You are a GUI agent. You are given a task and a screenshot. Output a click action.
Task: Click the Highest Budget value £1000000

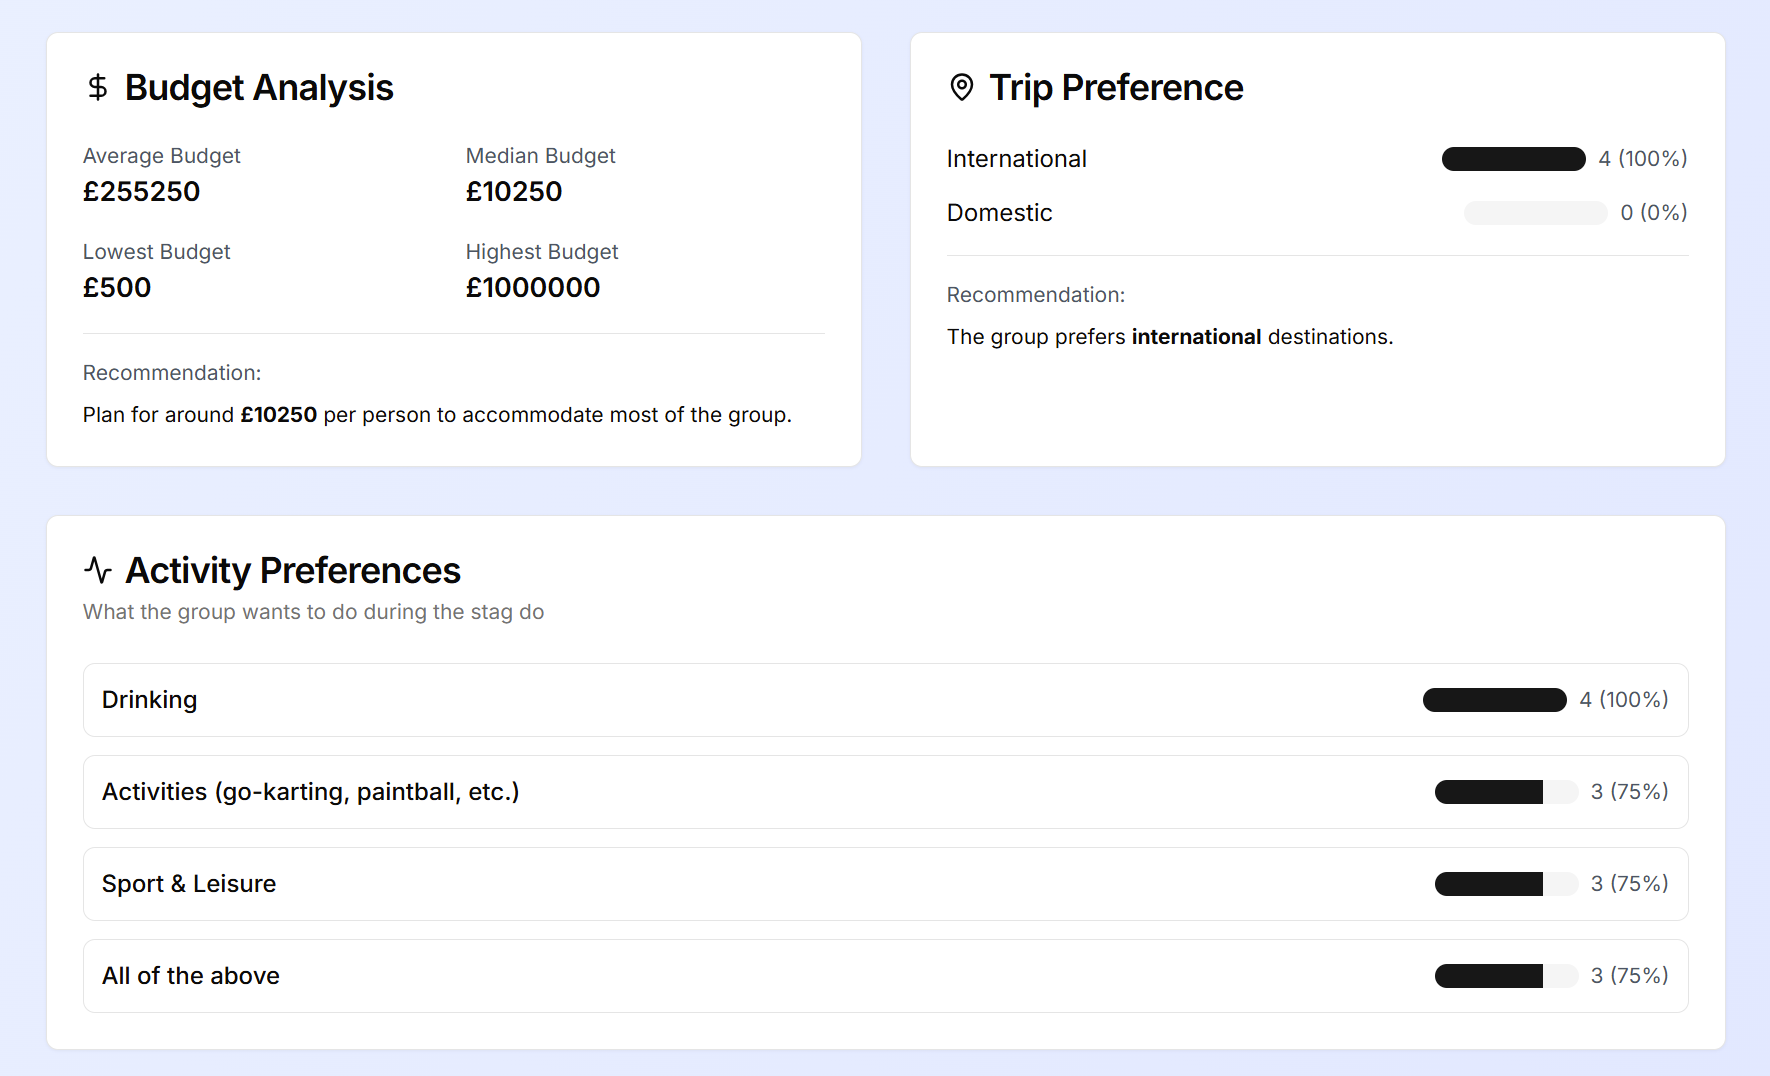coord(533,287)
